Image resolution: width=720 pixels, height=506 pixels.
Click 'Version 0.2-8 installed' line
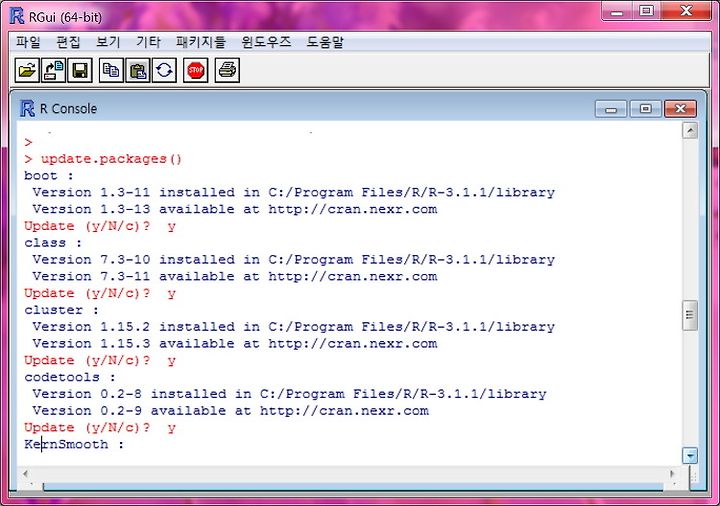(289, 394)
